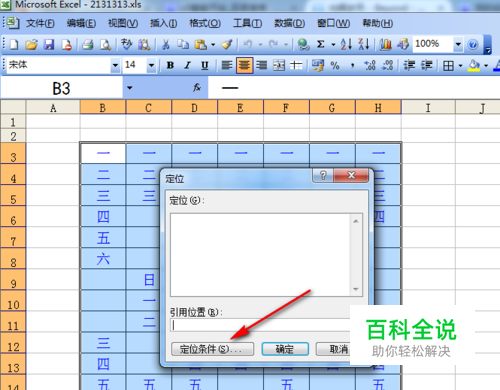Open the zoom percentage dropdown
The image size is (500, 390).
click(458, 44)
